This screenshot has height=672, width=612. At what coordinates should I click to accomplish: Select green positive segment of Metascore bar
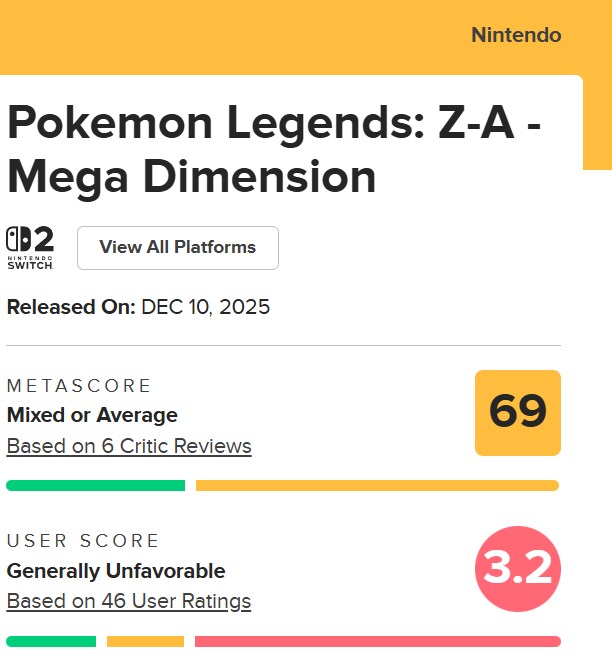click(x=95, y=486)
